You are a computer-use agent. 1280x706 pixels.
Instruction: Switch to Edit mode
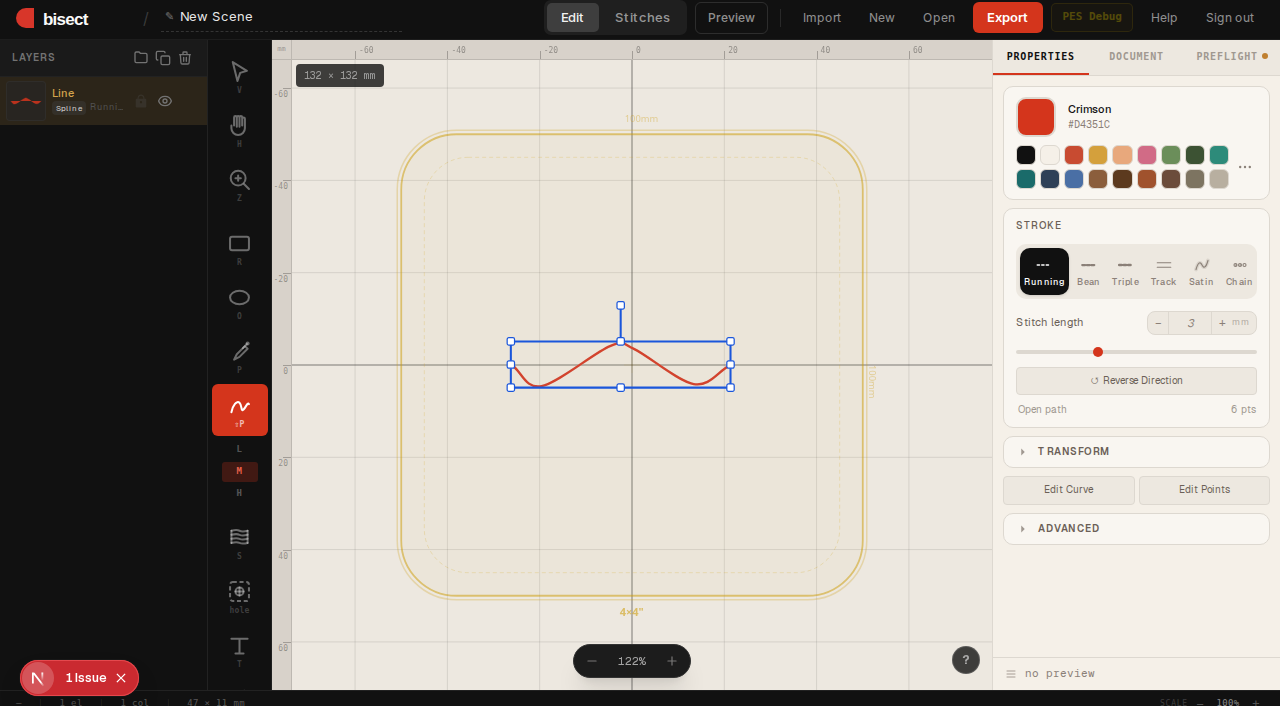pos(572,18)
